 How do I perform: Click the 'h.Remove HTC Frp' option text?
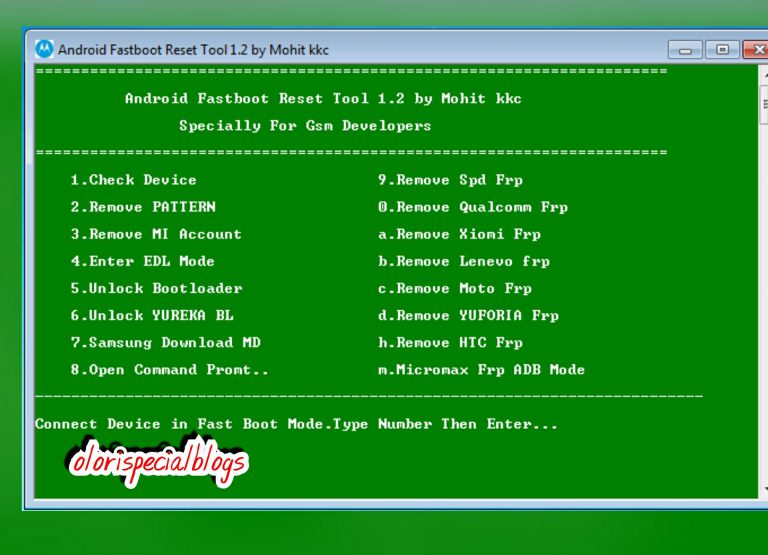click(x=450, y=342)
